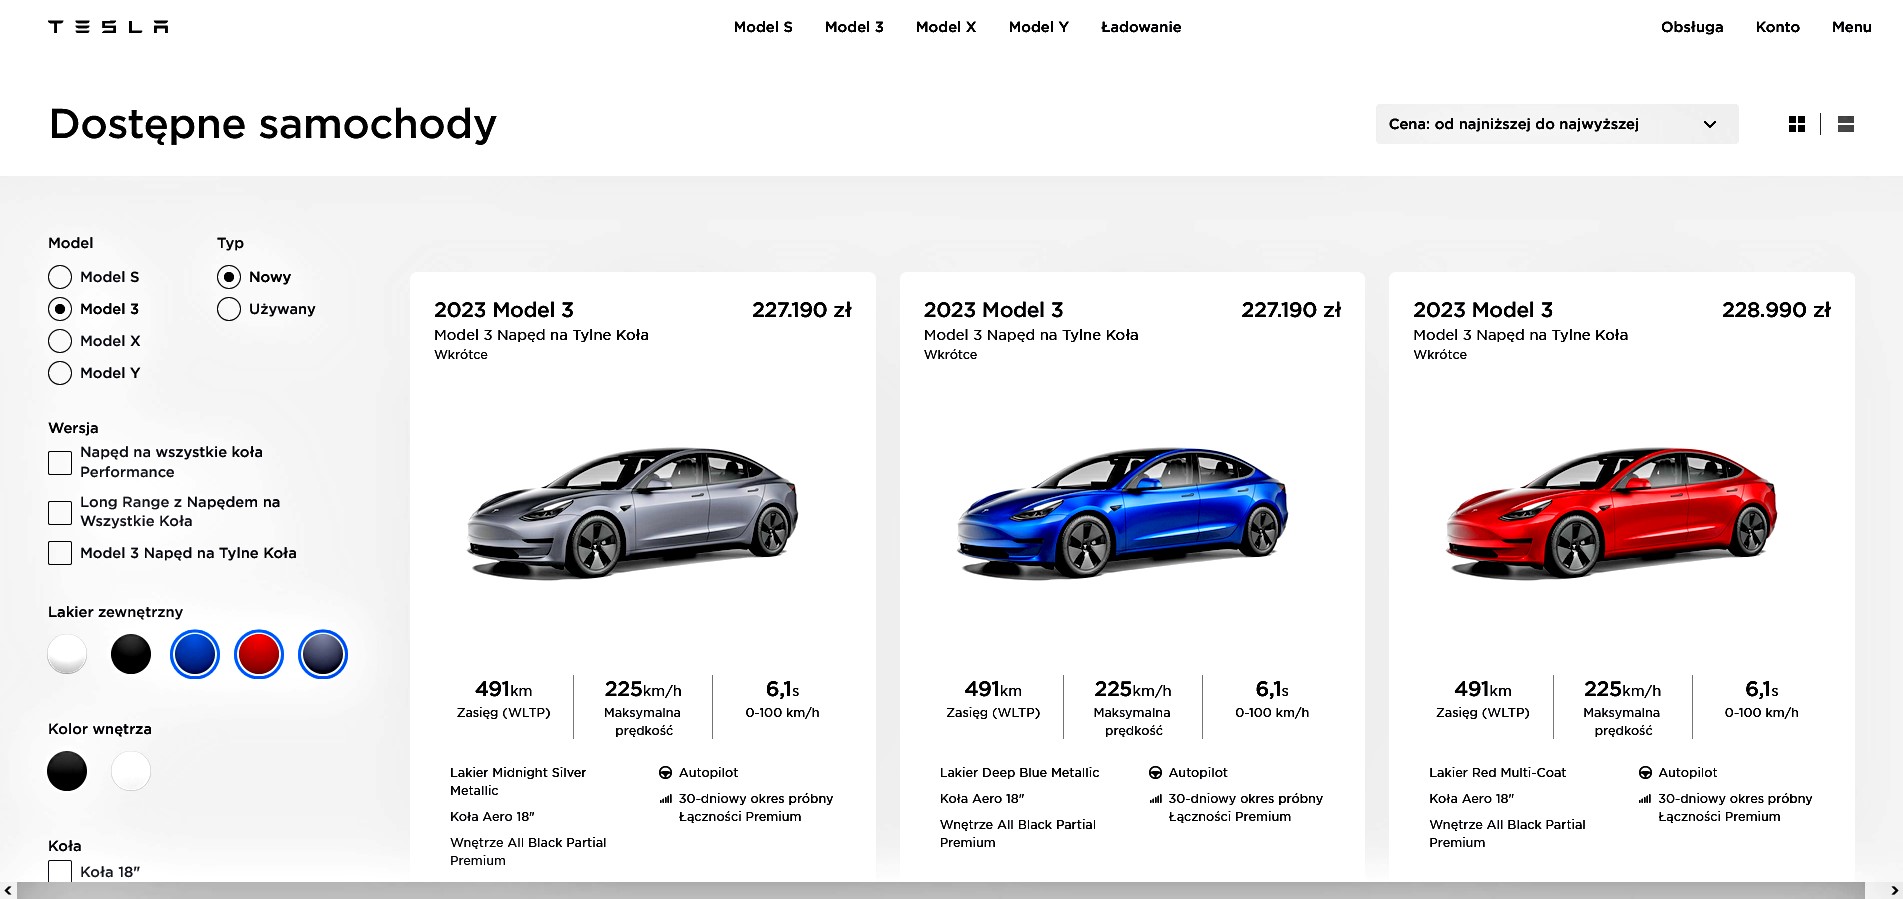Image resolution: width=1903 pixels, height=899 pixels.
Task: Click 'Lakier Midnight Silver Metallic' text
Action: tap(518, 782)
